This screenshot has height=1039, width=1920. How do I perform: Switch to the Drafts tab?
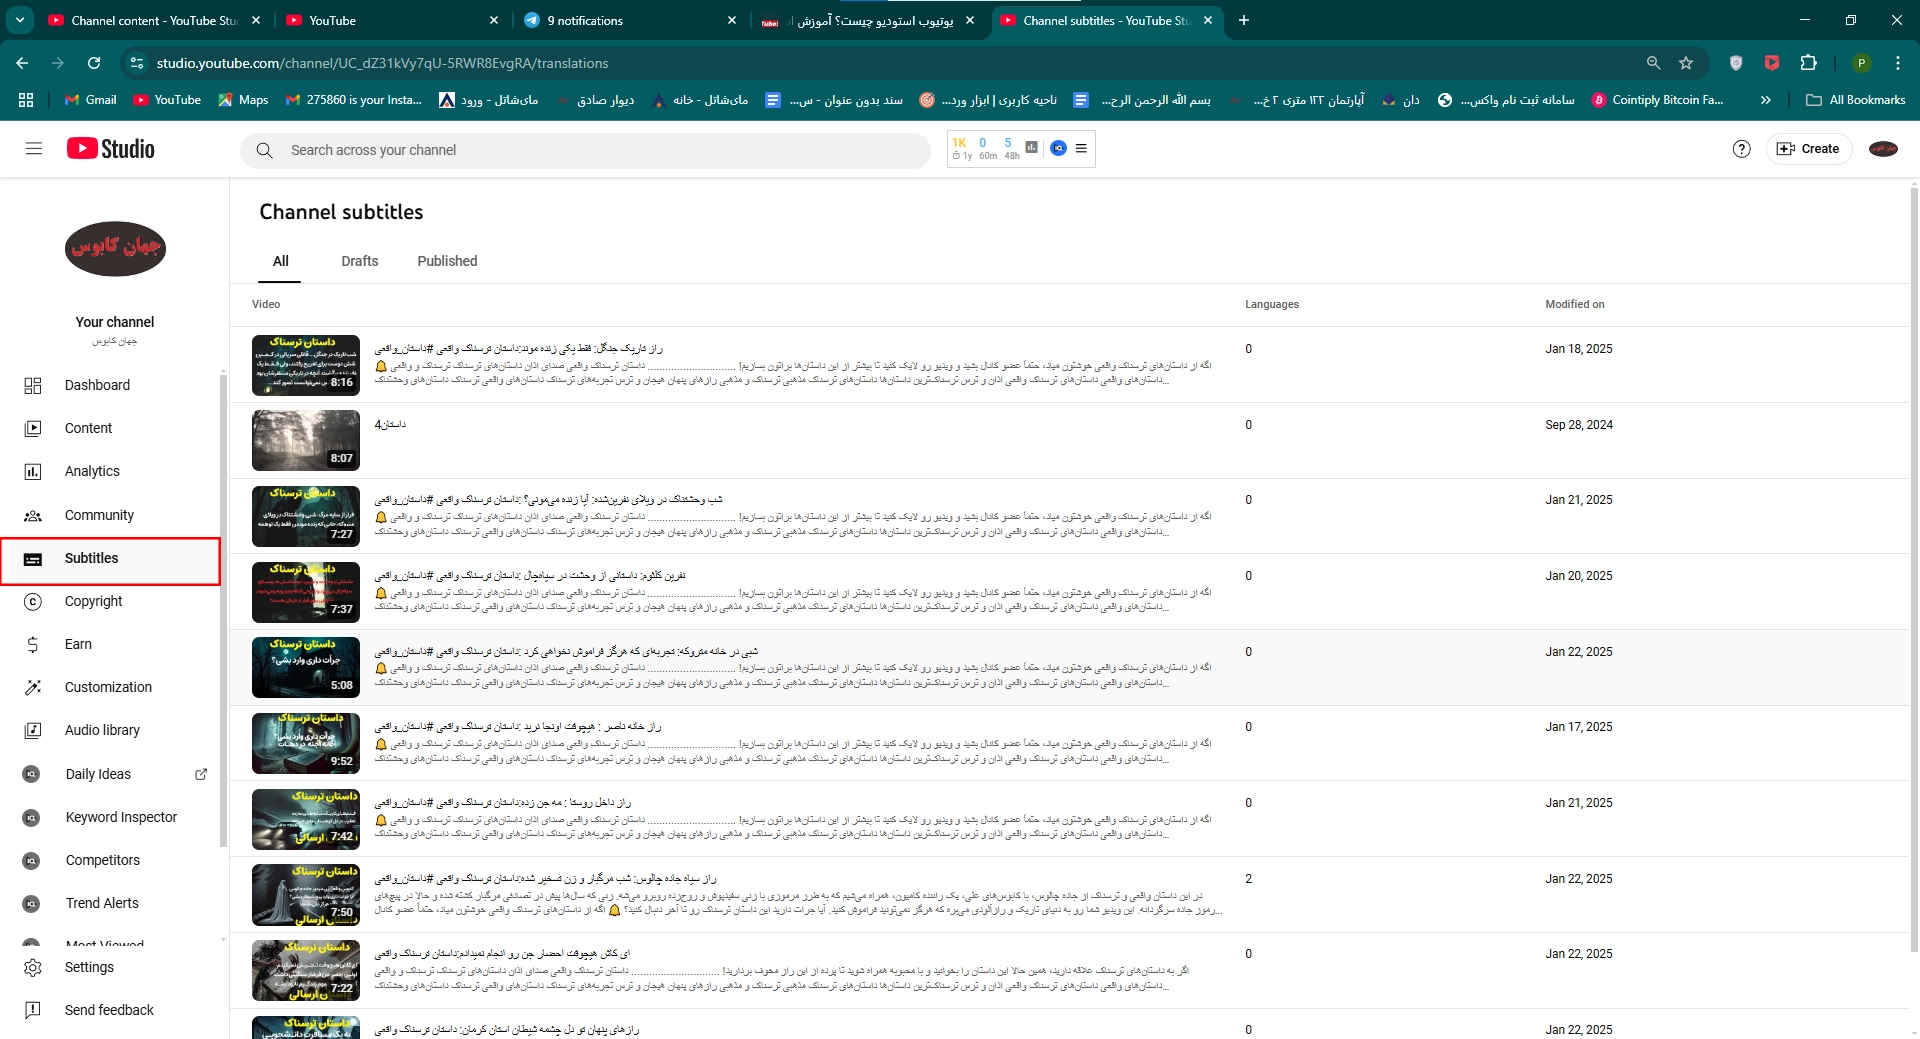pos(359,261)
